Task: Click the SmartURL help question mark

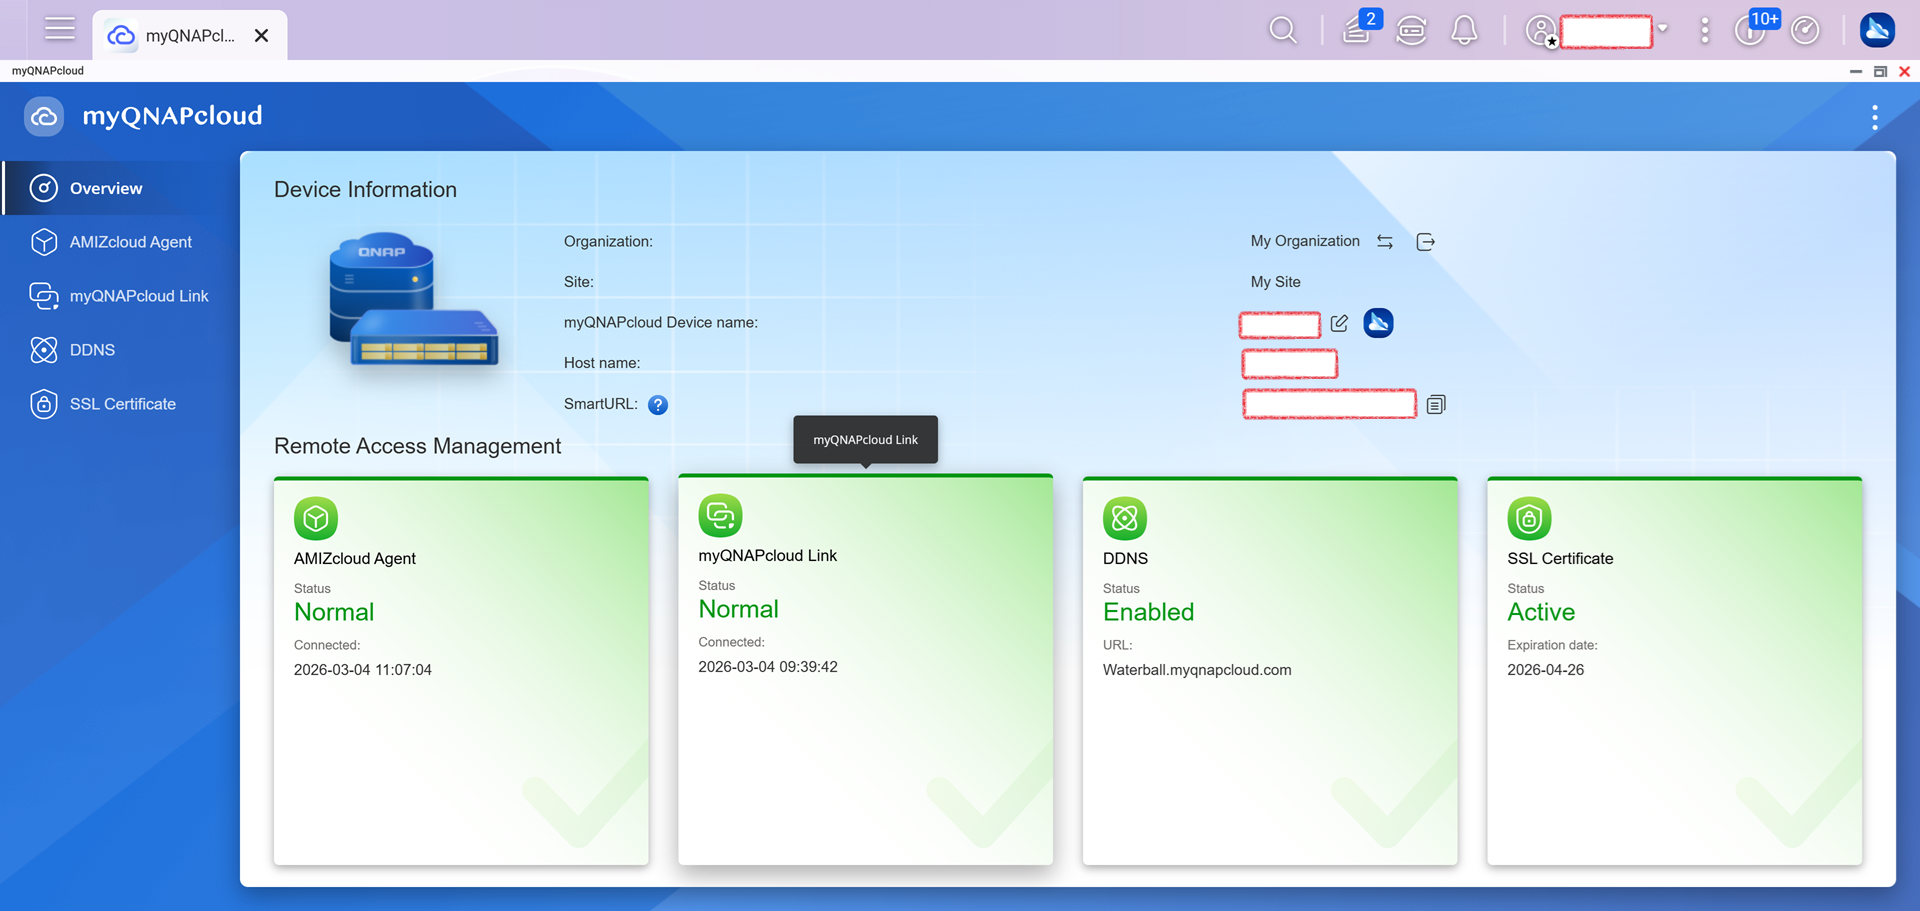Action: pyautogui.click(x=657, y=405)
